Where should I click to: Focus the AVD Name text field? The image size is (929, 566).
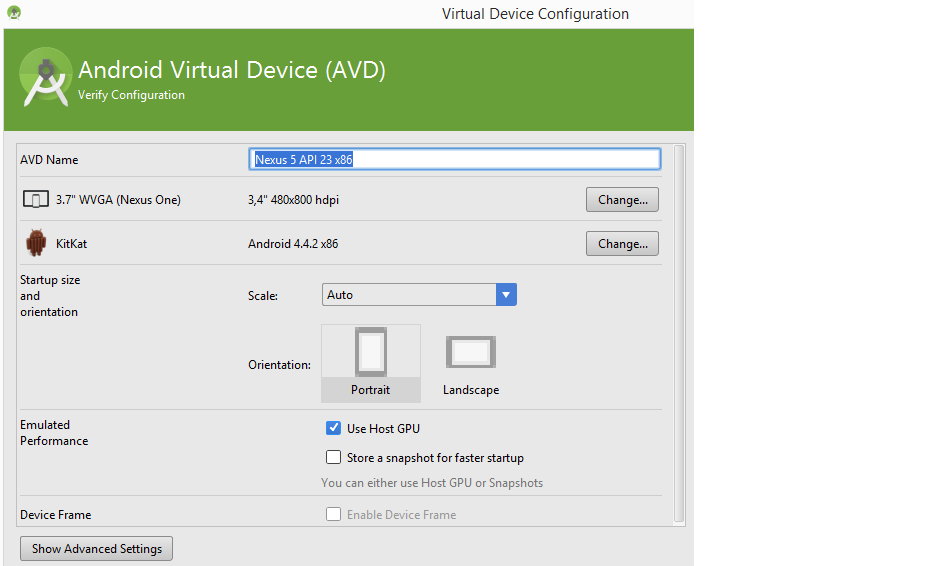[454, 159]
